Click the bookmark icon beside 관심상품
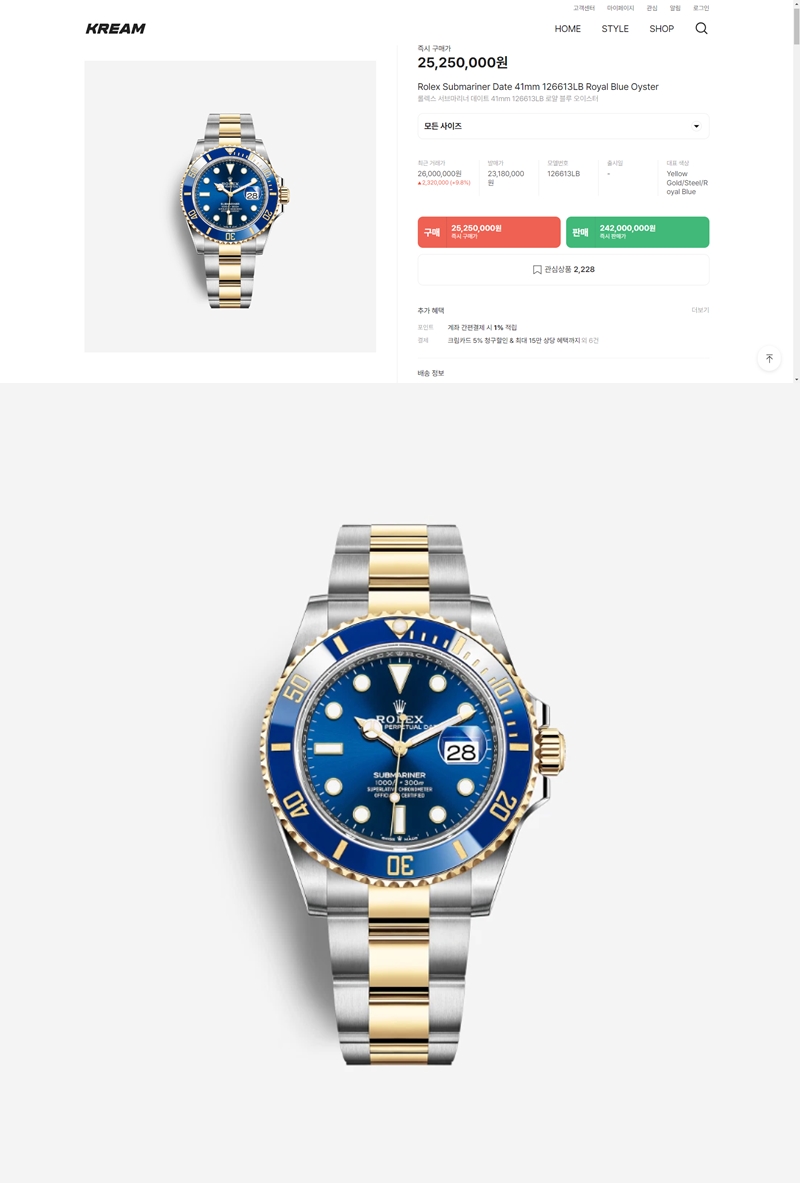This screenshot has width=800, height=1183. (537, 269)
